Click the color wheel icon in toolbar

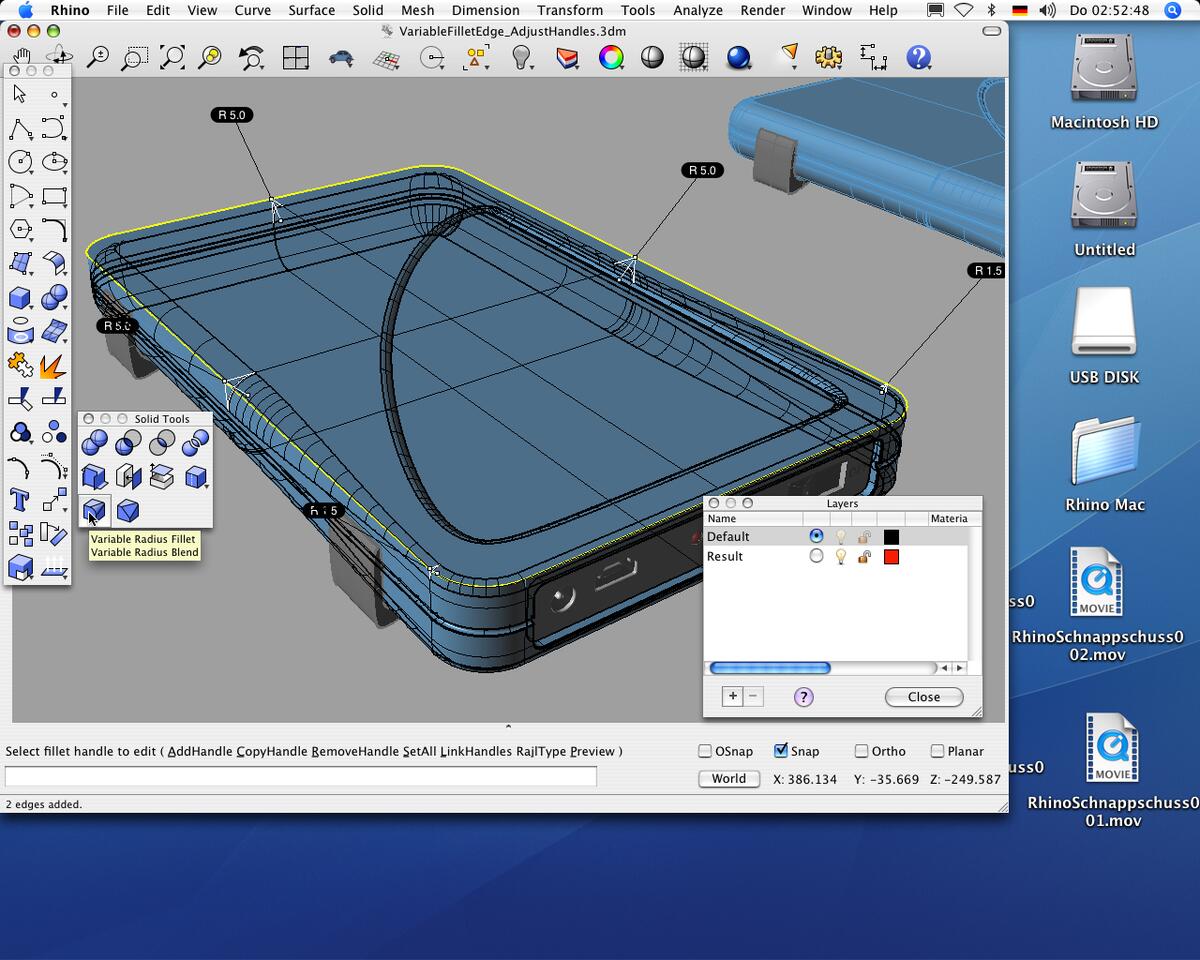tap(610, 57)
